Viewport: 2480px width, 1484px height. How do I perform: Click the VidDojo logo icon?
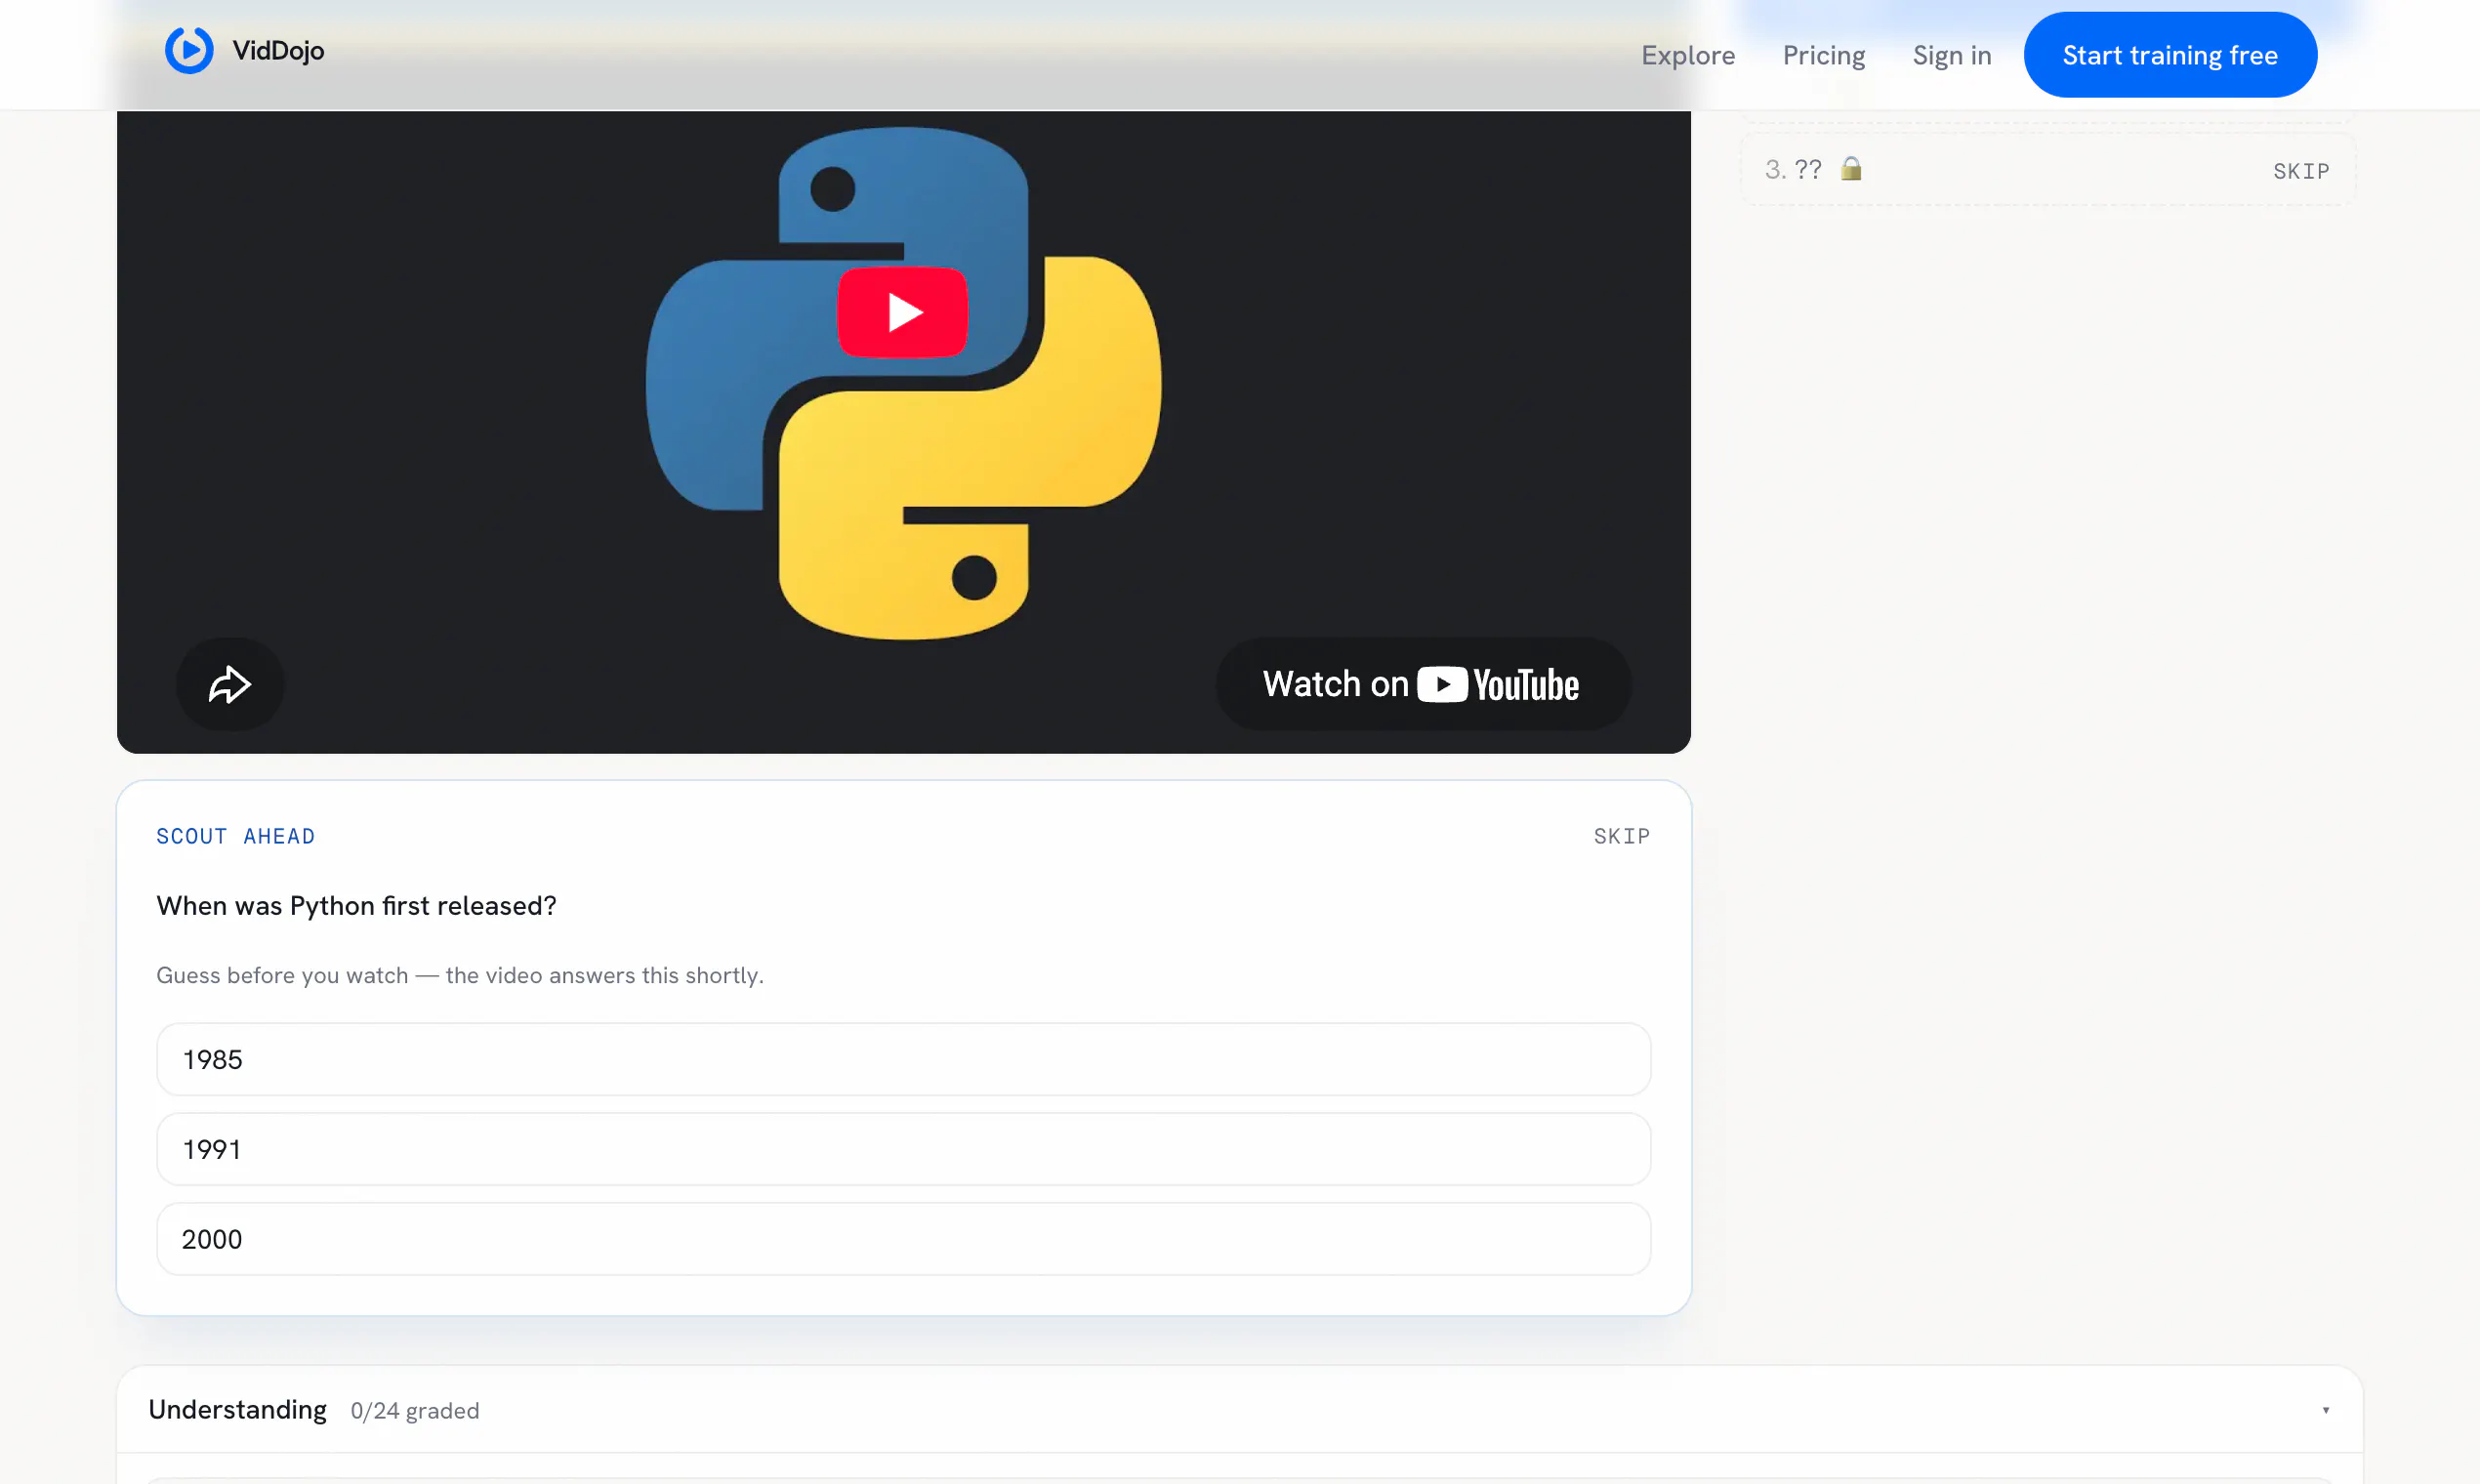[x=189, y=50]
